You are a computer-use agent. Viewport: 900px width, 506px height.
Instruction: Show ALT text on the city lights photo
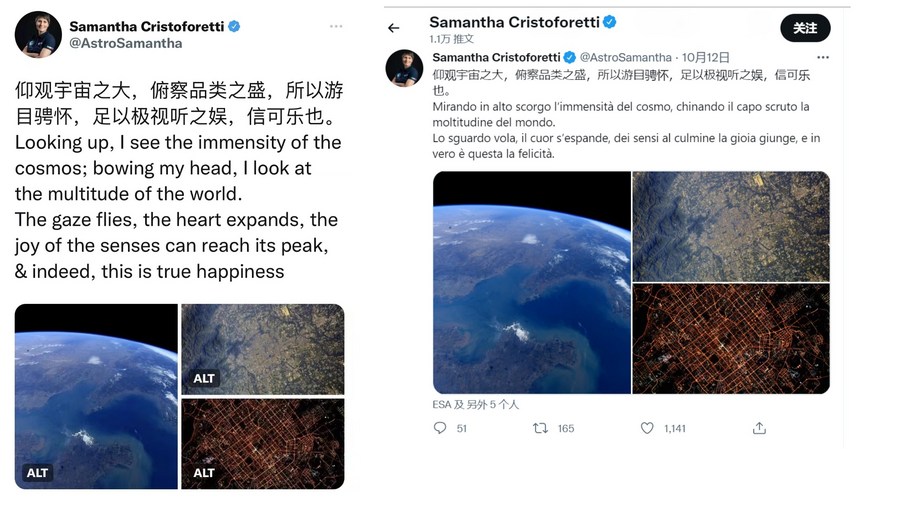click(204, 472)
